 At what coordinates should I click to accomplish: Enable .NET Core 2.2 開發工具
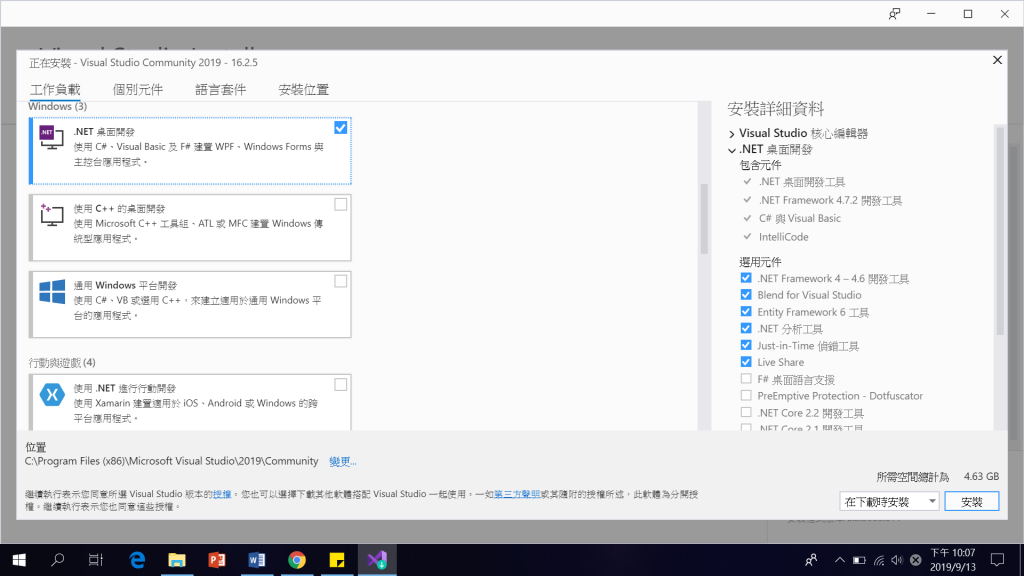click(x=746, y=412)
